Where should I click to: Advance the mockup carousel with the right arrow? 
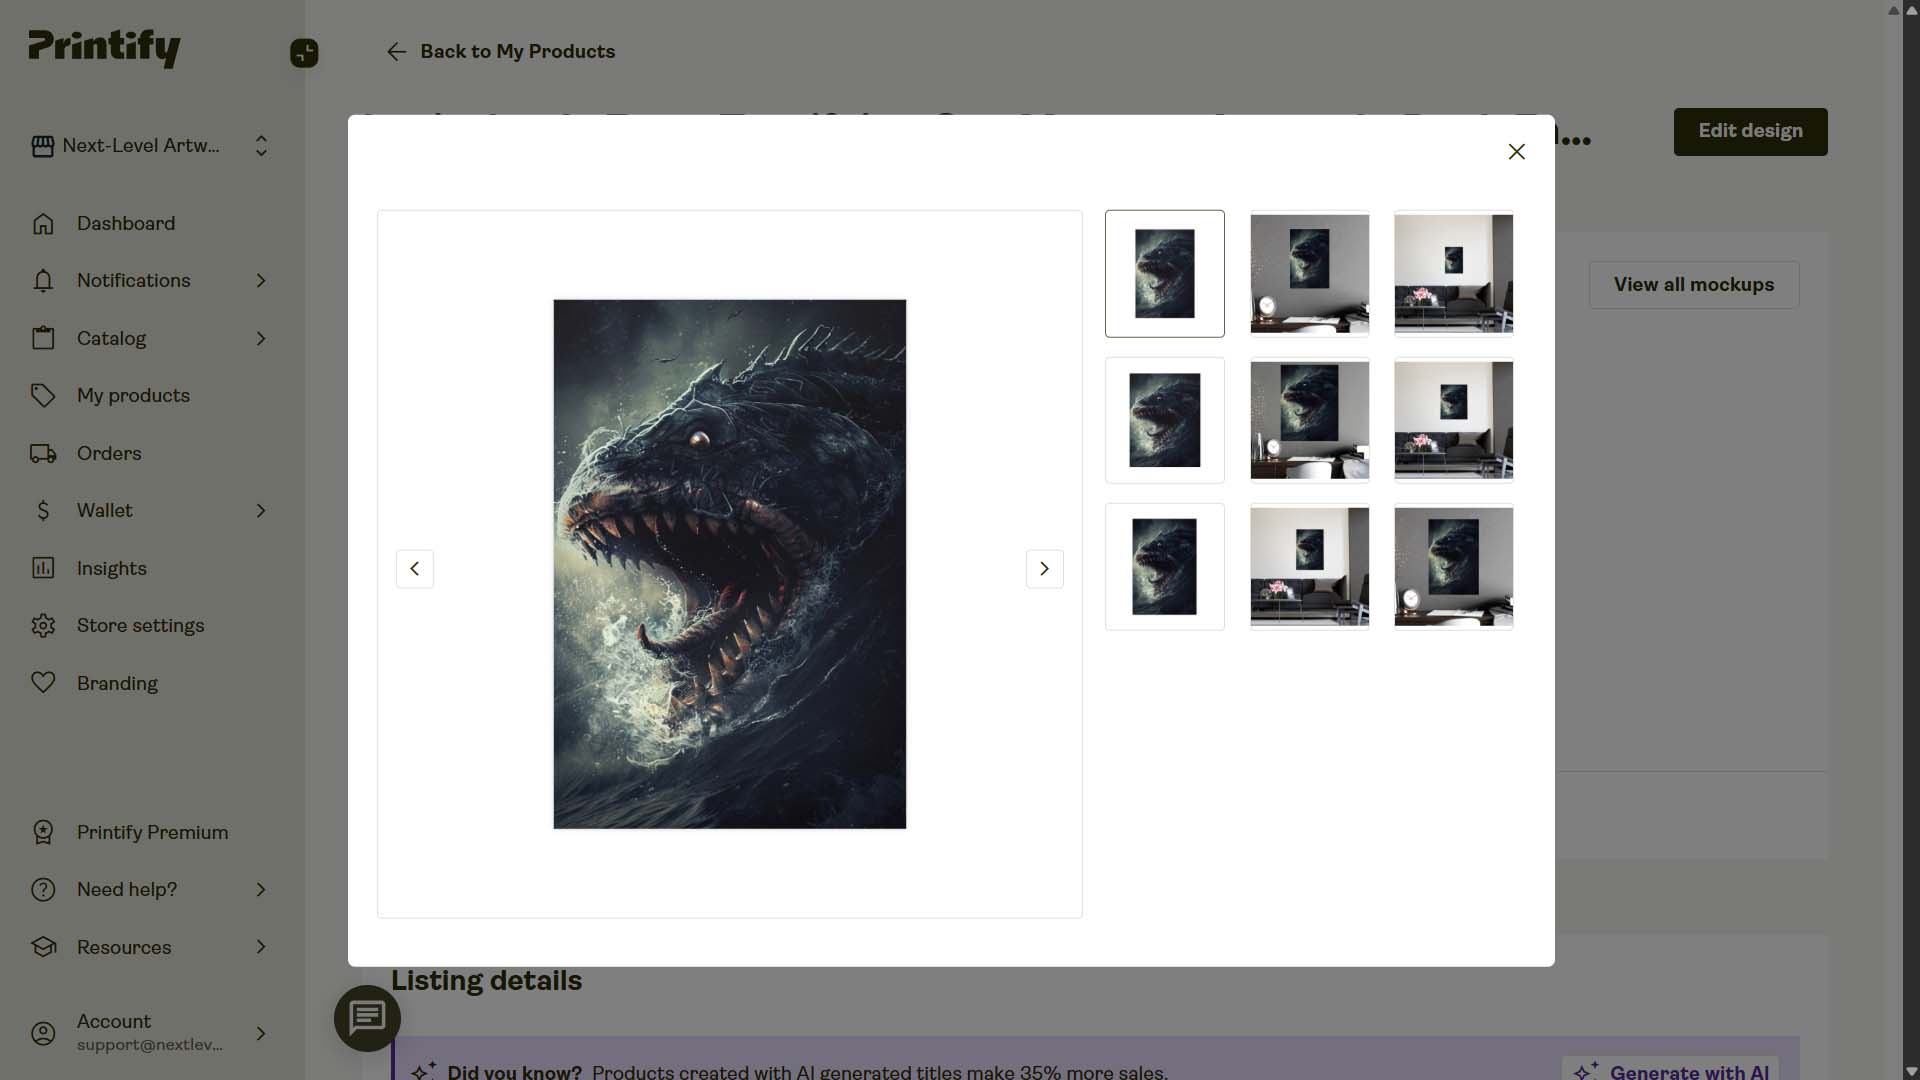click(x=1044, y=568)
